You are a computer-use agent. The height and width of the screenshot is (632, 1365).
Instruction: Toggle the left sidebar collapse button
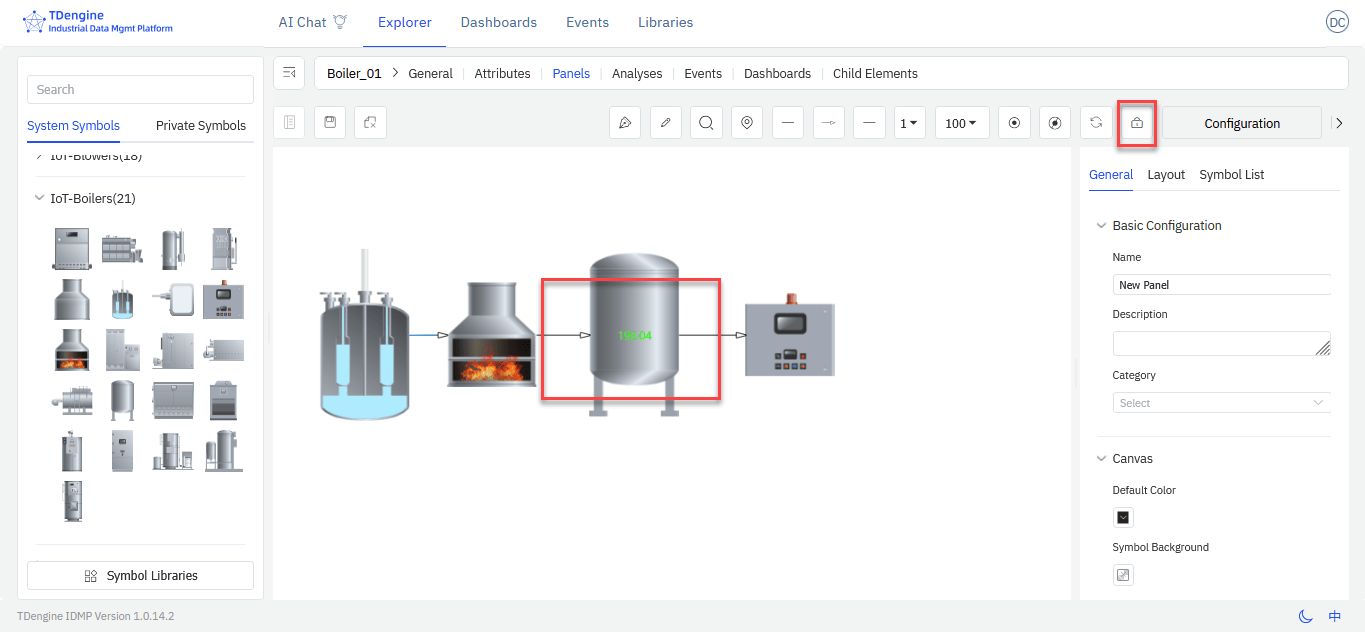click(290, 73)
